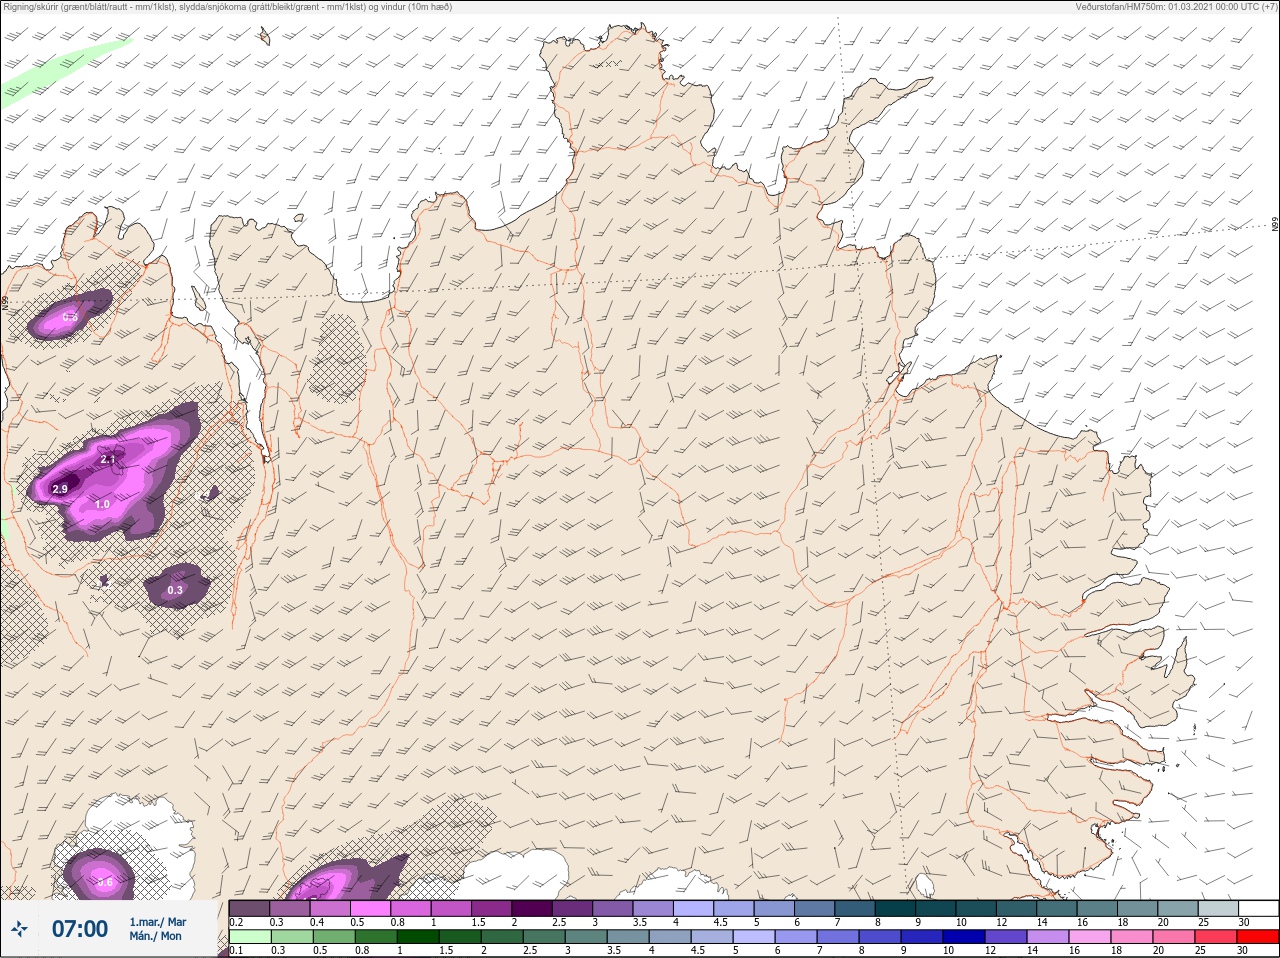Screen dimensions: 1280x958
Task: Click the red 30 swatch in lower legend
Action: click(x=1258, y=937)
